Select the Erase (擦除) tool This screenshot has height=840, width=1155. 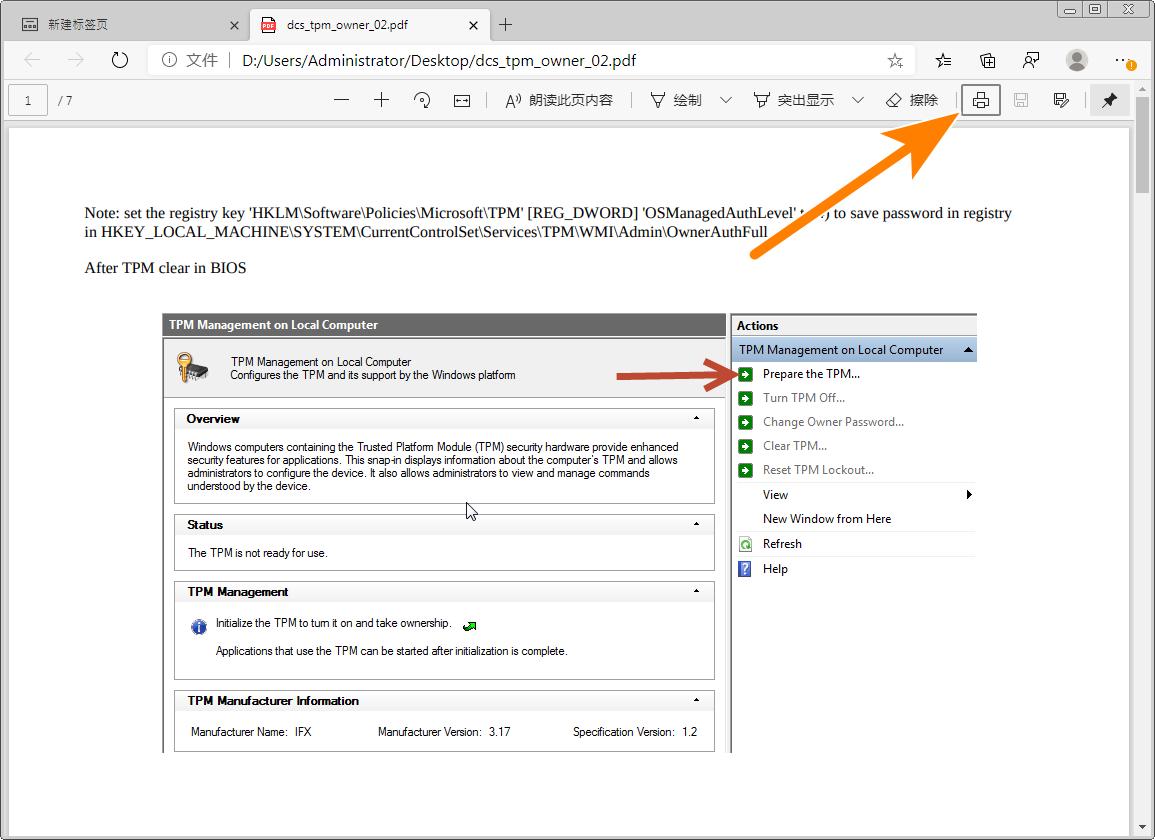(x=912, y=100)
